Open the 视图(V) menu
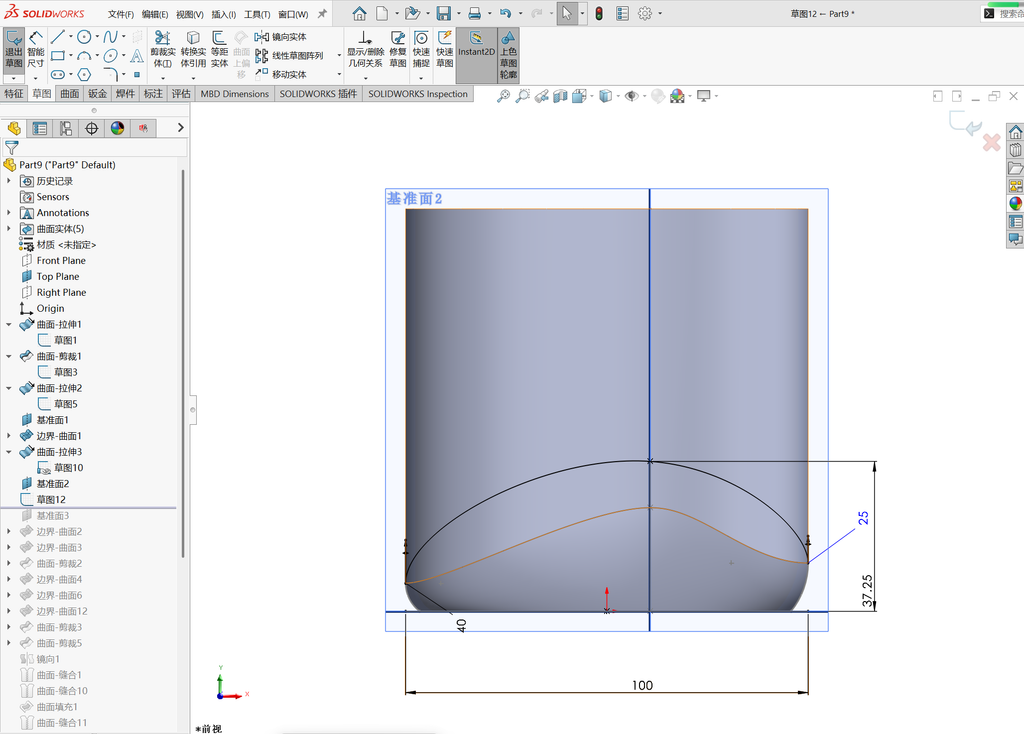The height and width of the screenshot is (734, 1024). coord(189,14)
